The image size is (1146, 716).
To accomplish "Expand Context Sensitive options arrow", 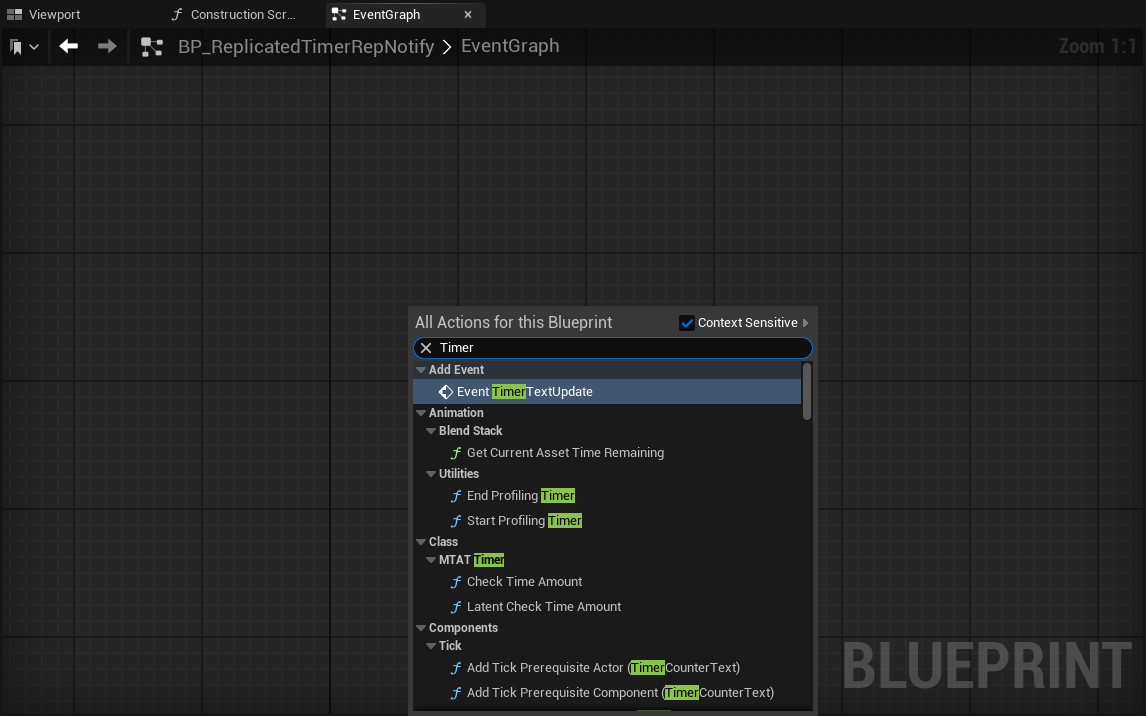I will (x=805, y=323).
